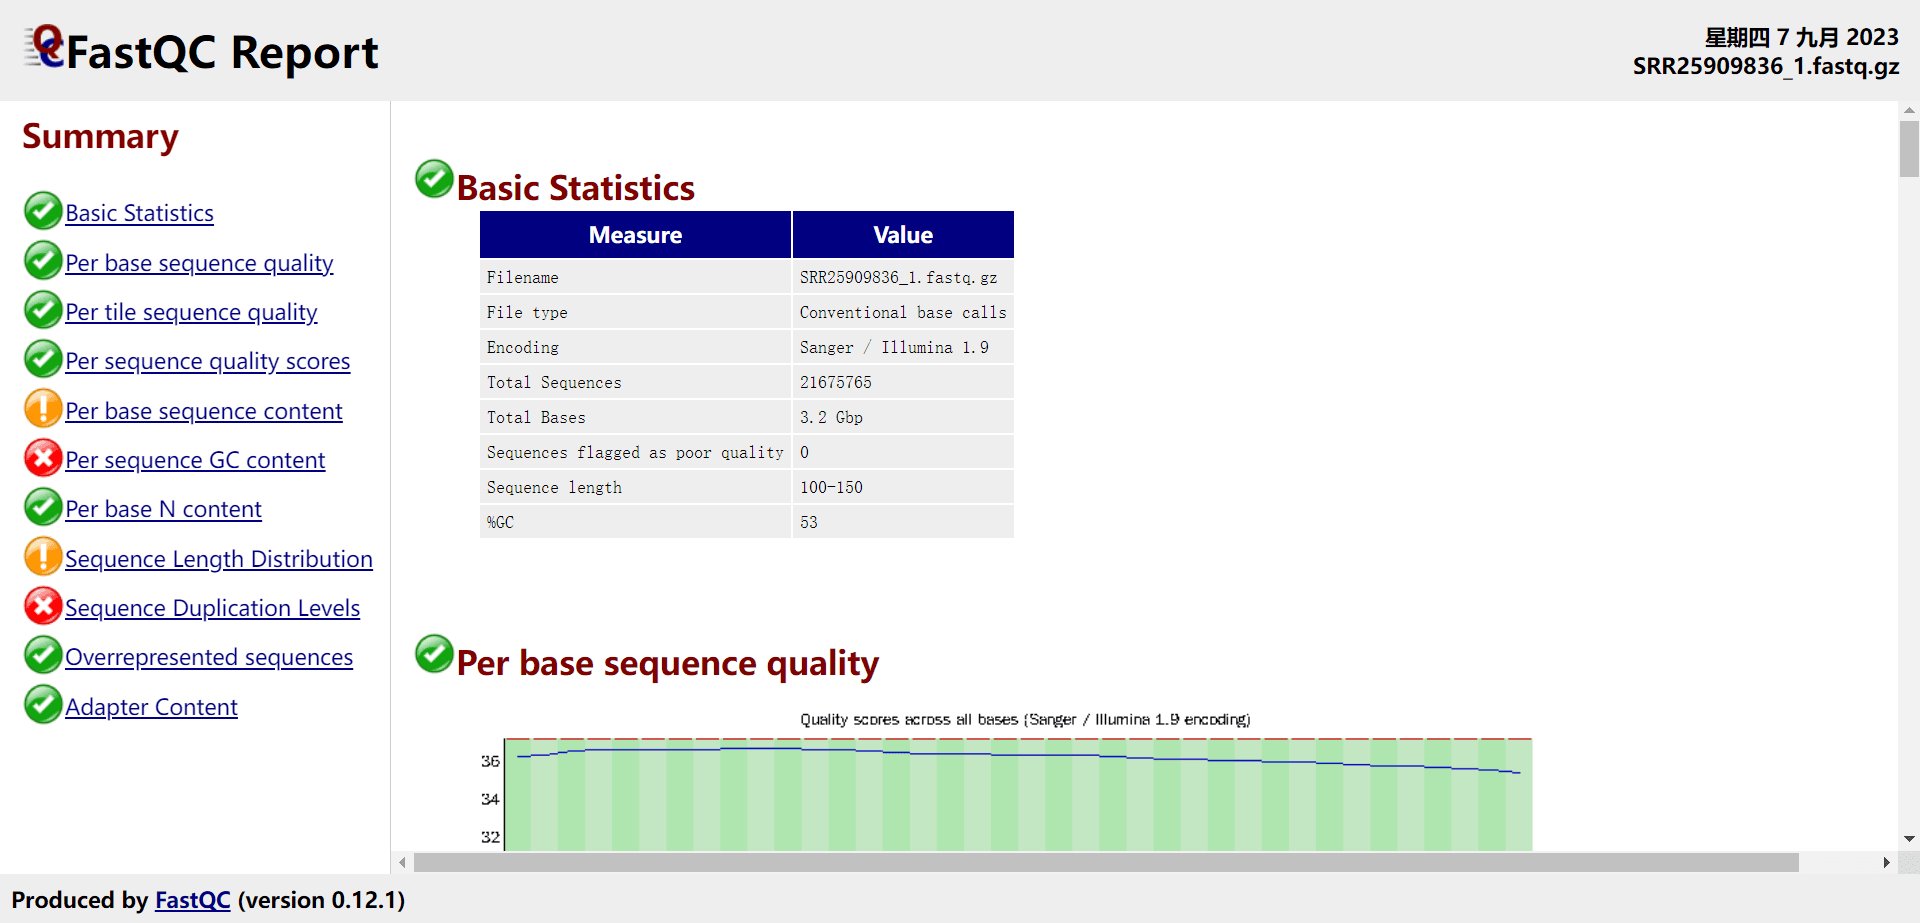Viewport: 1920px width, 923px height.
Task: Select the Filename value SRR25909836_1.fastq.gz cell
Action: tap(903, 277)
